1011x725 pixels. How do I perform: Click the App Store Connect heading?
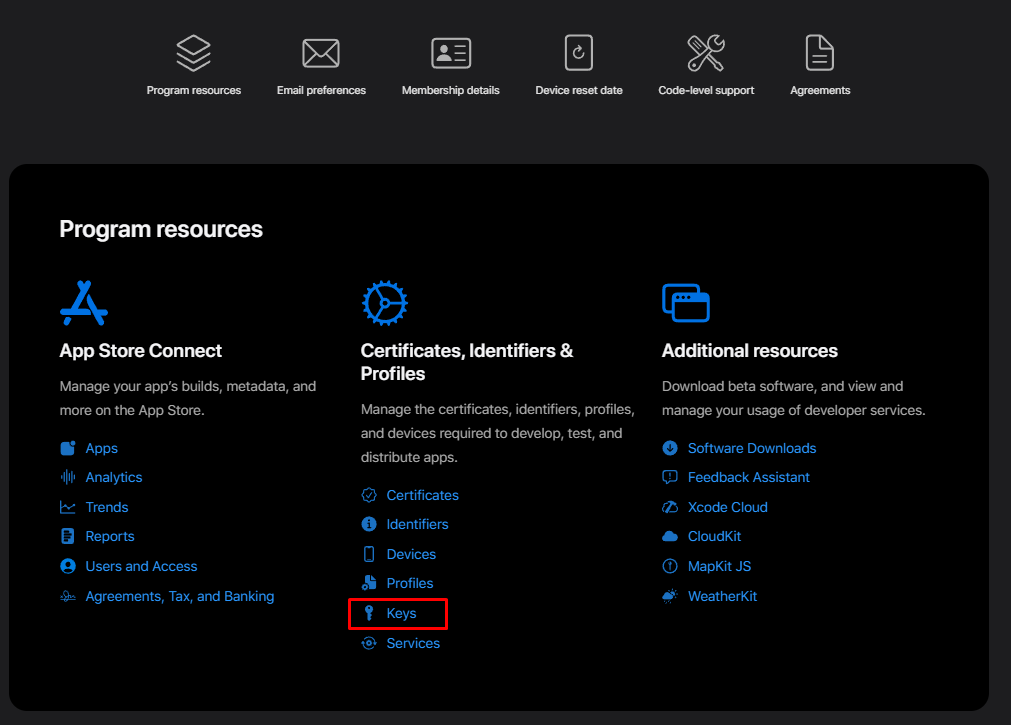(x=141, y=351)
